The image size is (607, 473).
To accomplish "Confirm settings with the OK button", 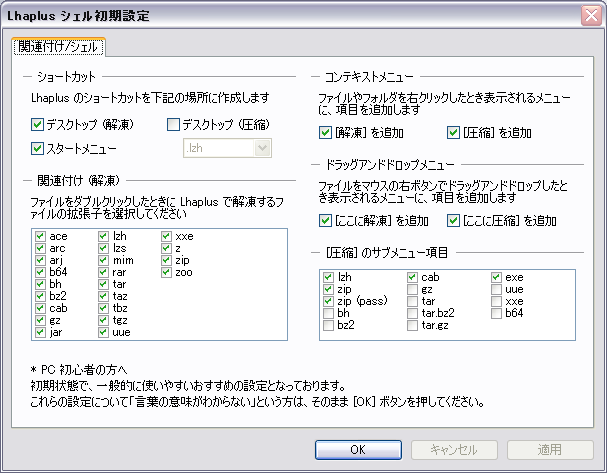I will (x=358, y=450).
